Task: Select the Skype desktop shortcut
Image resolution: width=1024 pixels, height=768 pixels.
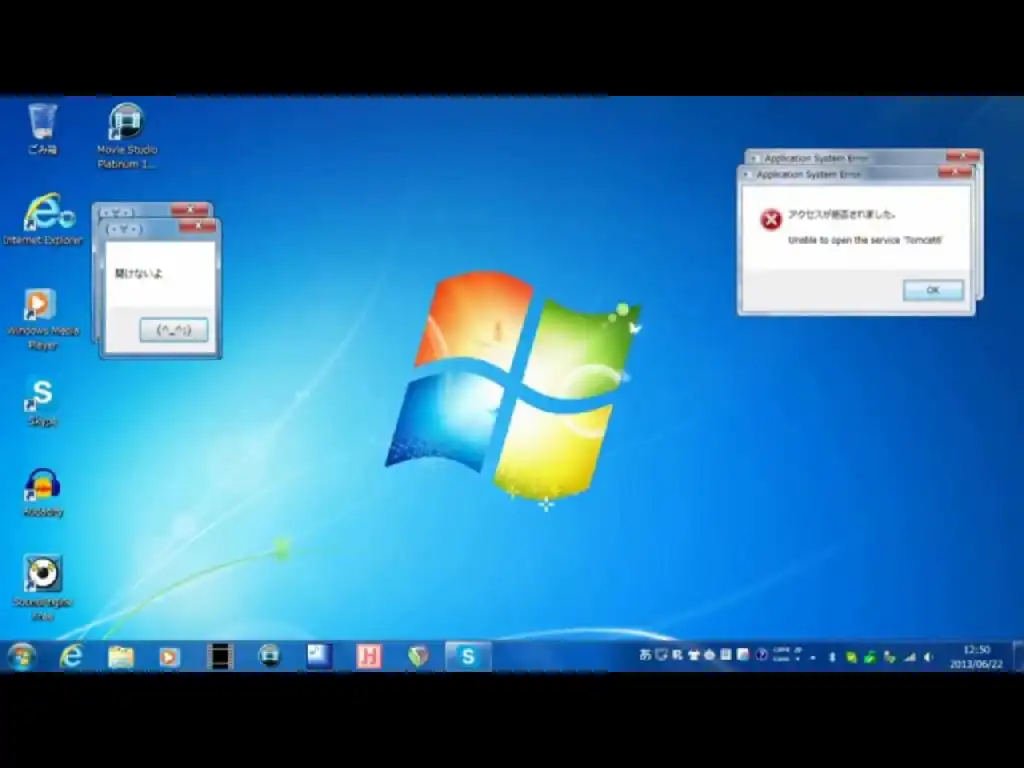Action: [42, 402]
